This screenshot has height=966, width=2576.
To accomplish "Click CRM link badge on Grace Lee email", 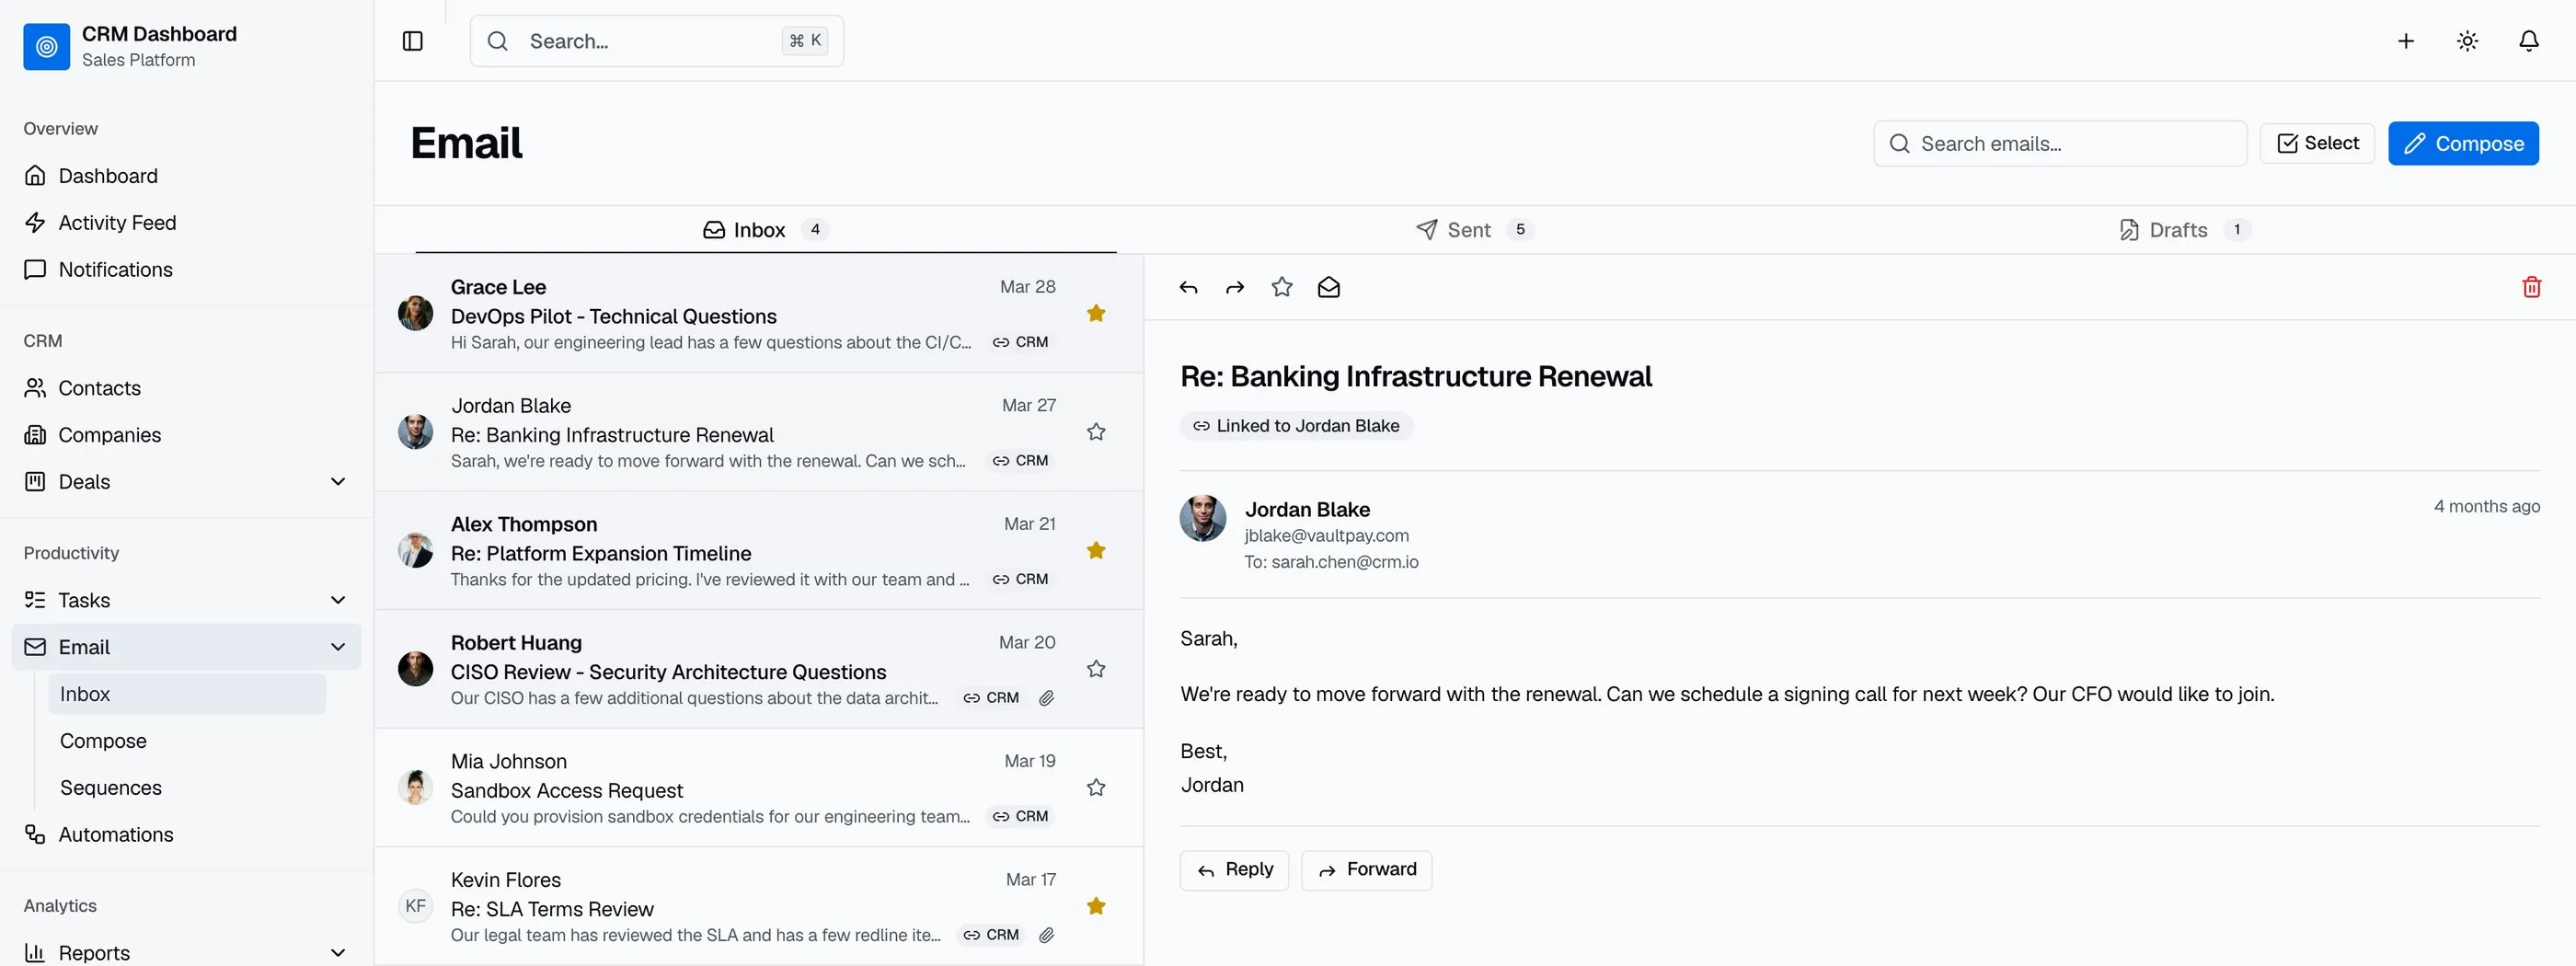I will pos(1020,342).
